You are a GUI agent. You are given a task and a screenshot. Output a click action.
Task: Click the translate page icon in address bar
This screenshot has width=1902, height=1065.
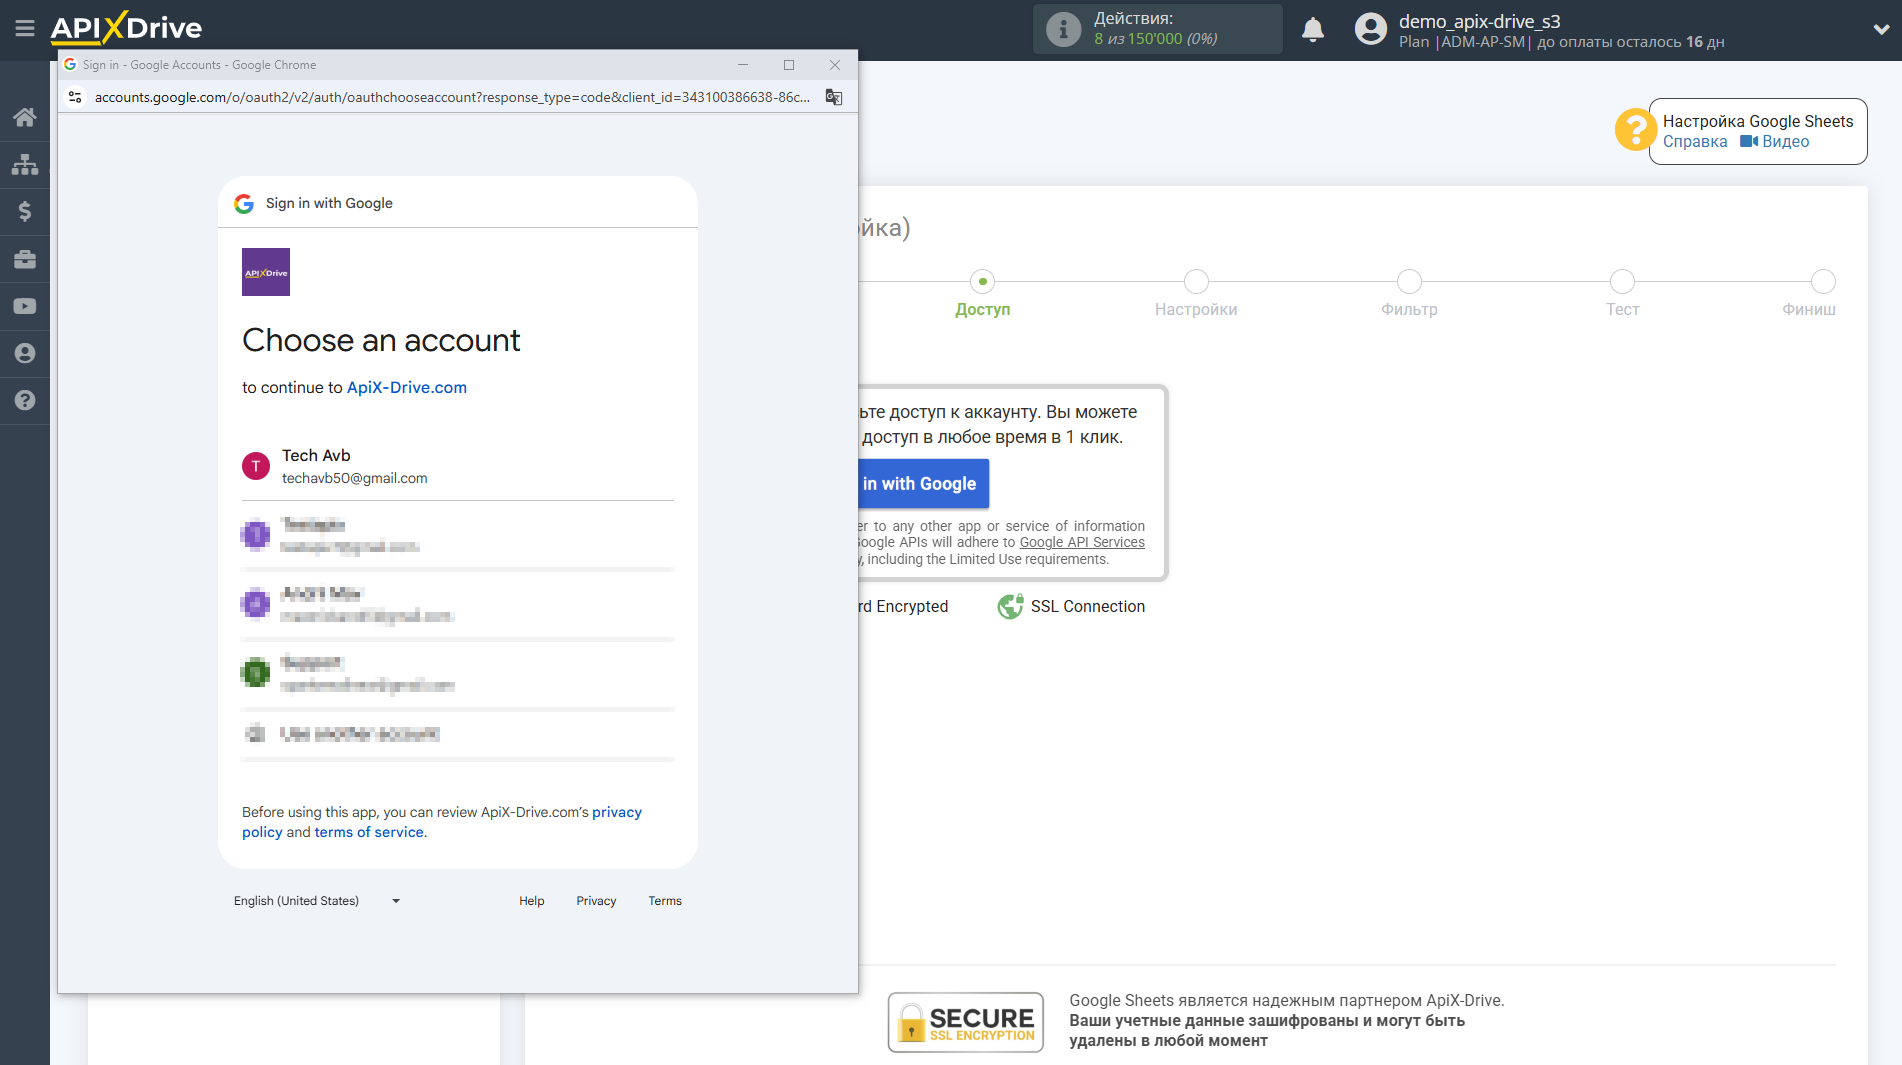833,97
